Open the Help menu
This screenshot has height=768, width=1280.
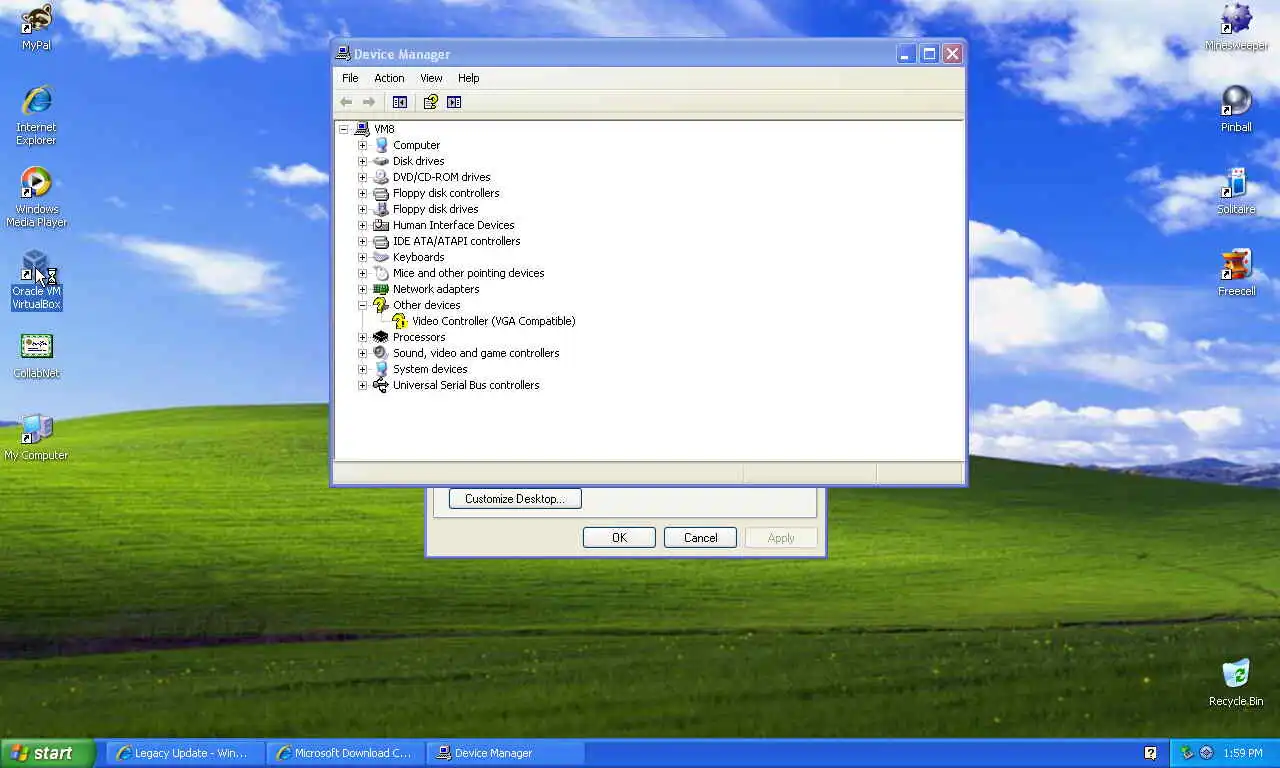pos(469,78)
